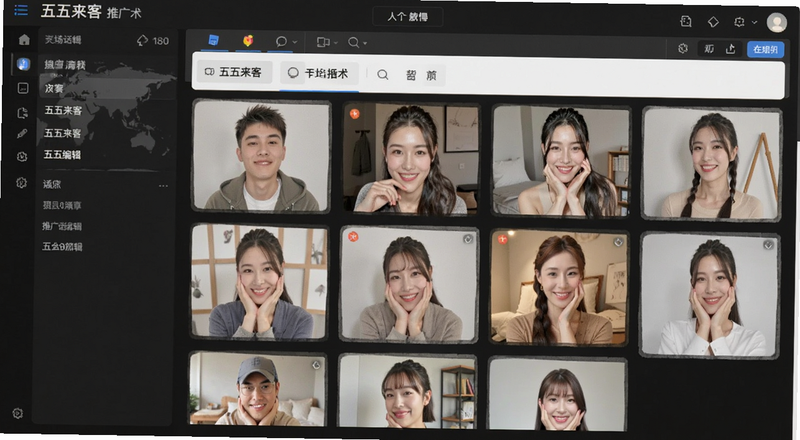800x440 pixels.
Task: Open the beige sweater woman with bangs photo
Action: (x=409, y=284)
